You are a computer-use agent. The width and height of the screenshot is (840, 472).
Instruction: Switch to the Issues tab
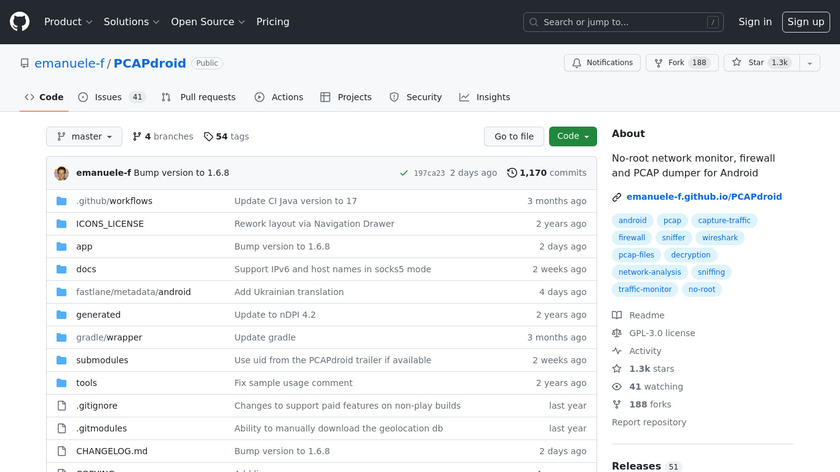[111, 98]
